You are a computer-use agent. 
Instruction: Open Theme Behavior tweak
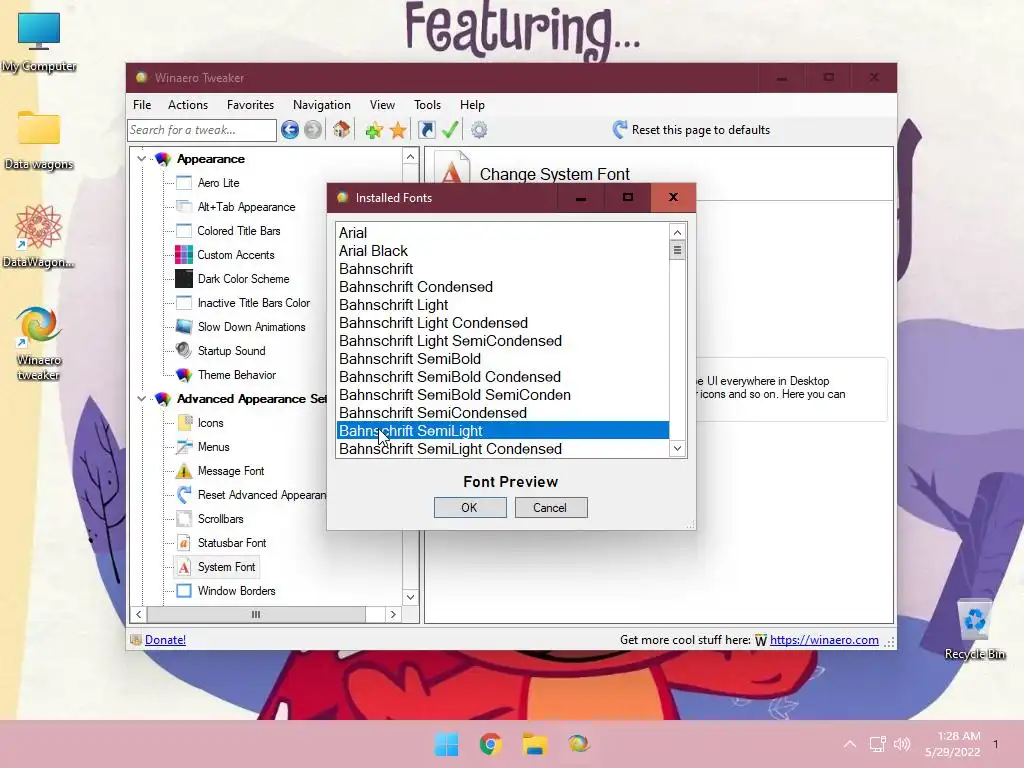point(236,375)
